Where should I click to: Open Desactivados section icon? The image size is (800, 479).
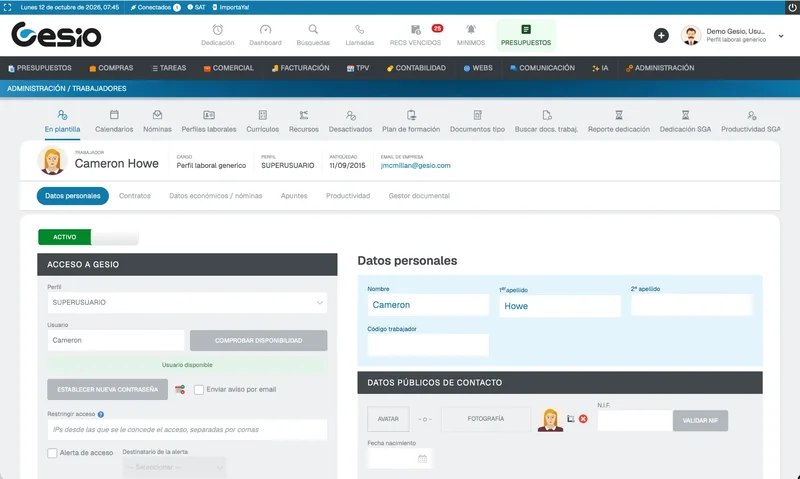(351, 115)
